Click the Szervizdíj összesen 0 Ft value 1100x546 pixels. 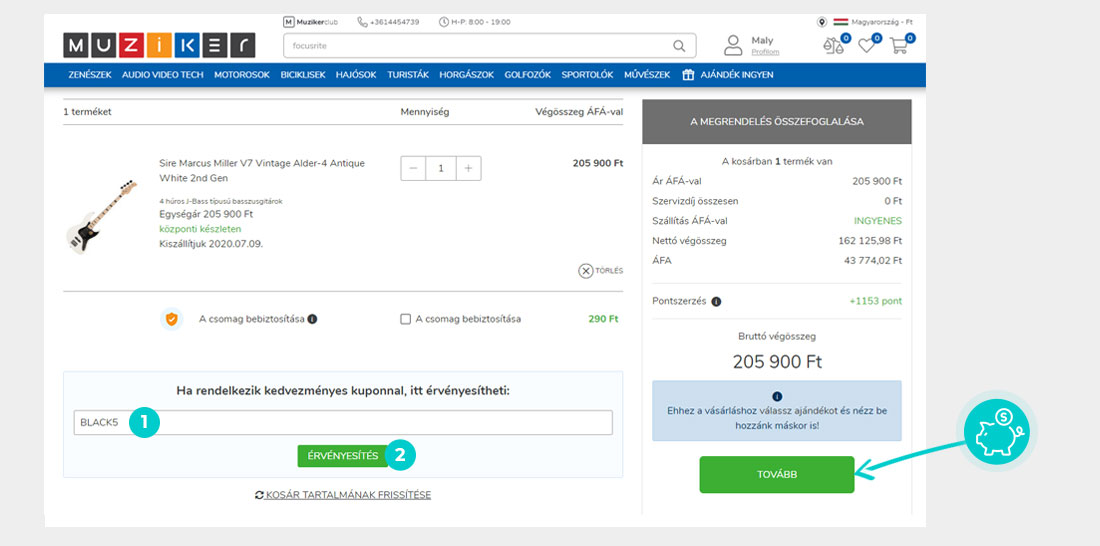click(x=893, y=201)
